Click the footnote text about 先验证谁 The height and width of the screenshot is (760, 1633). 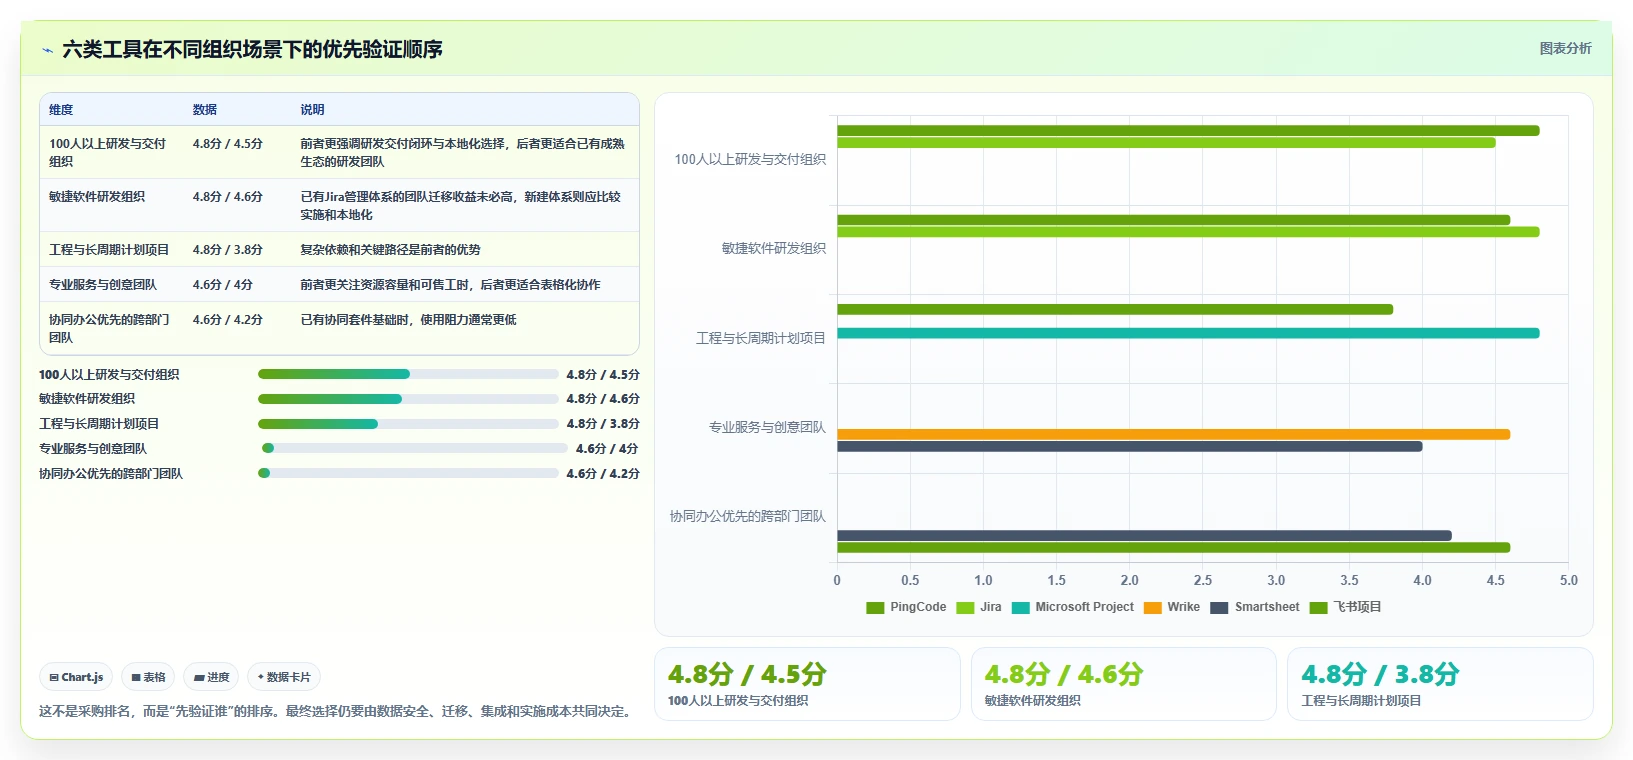click(x=336, y=711)
